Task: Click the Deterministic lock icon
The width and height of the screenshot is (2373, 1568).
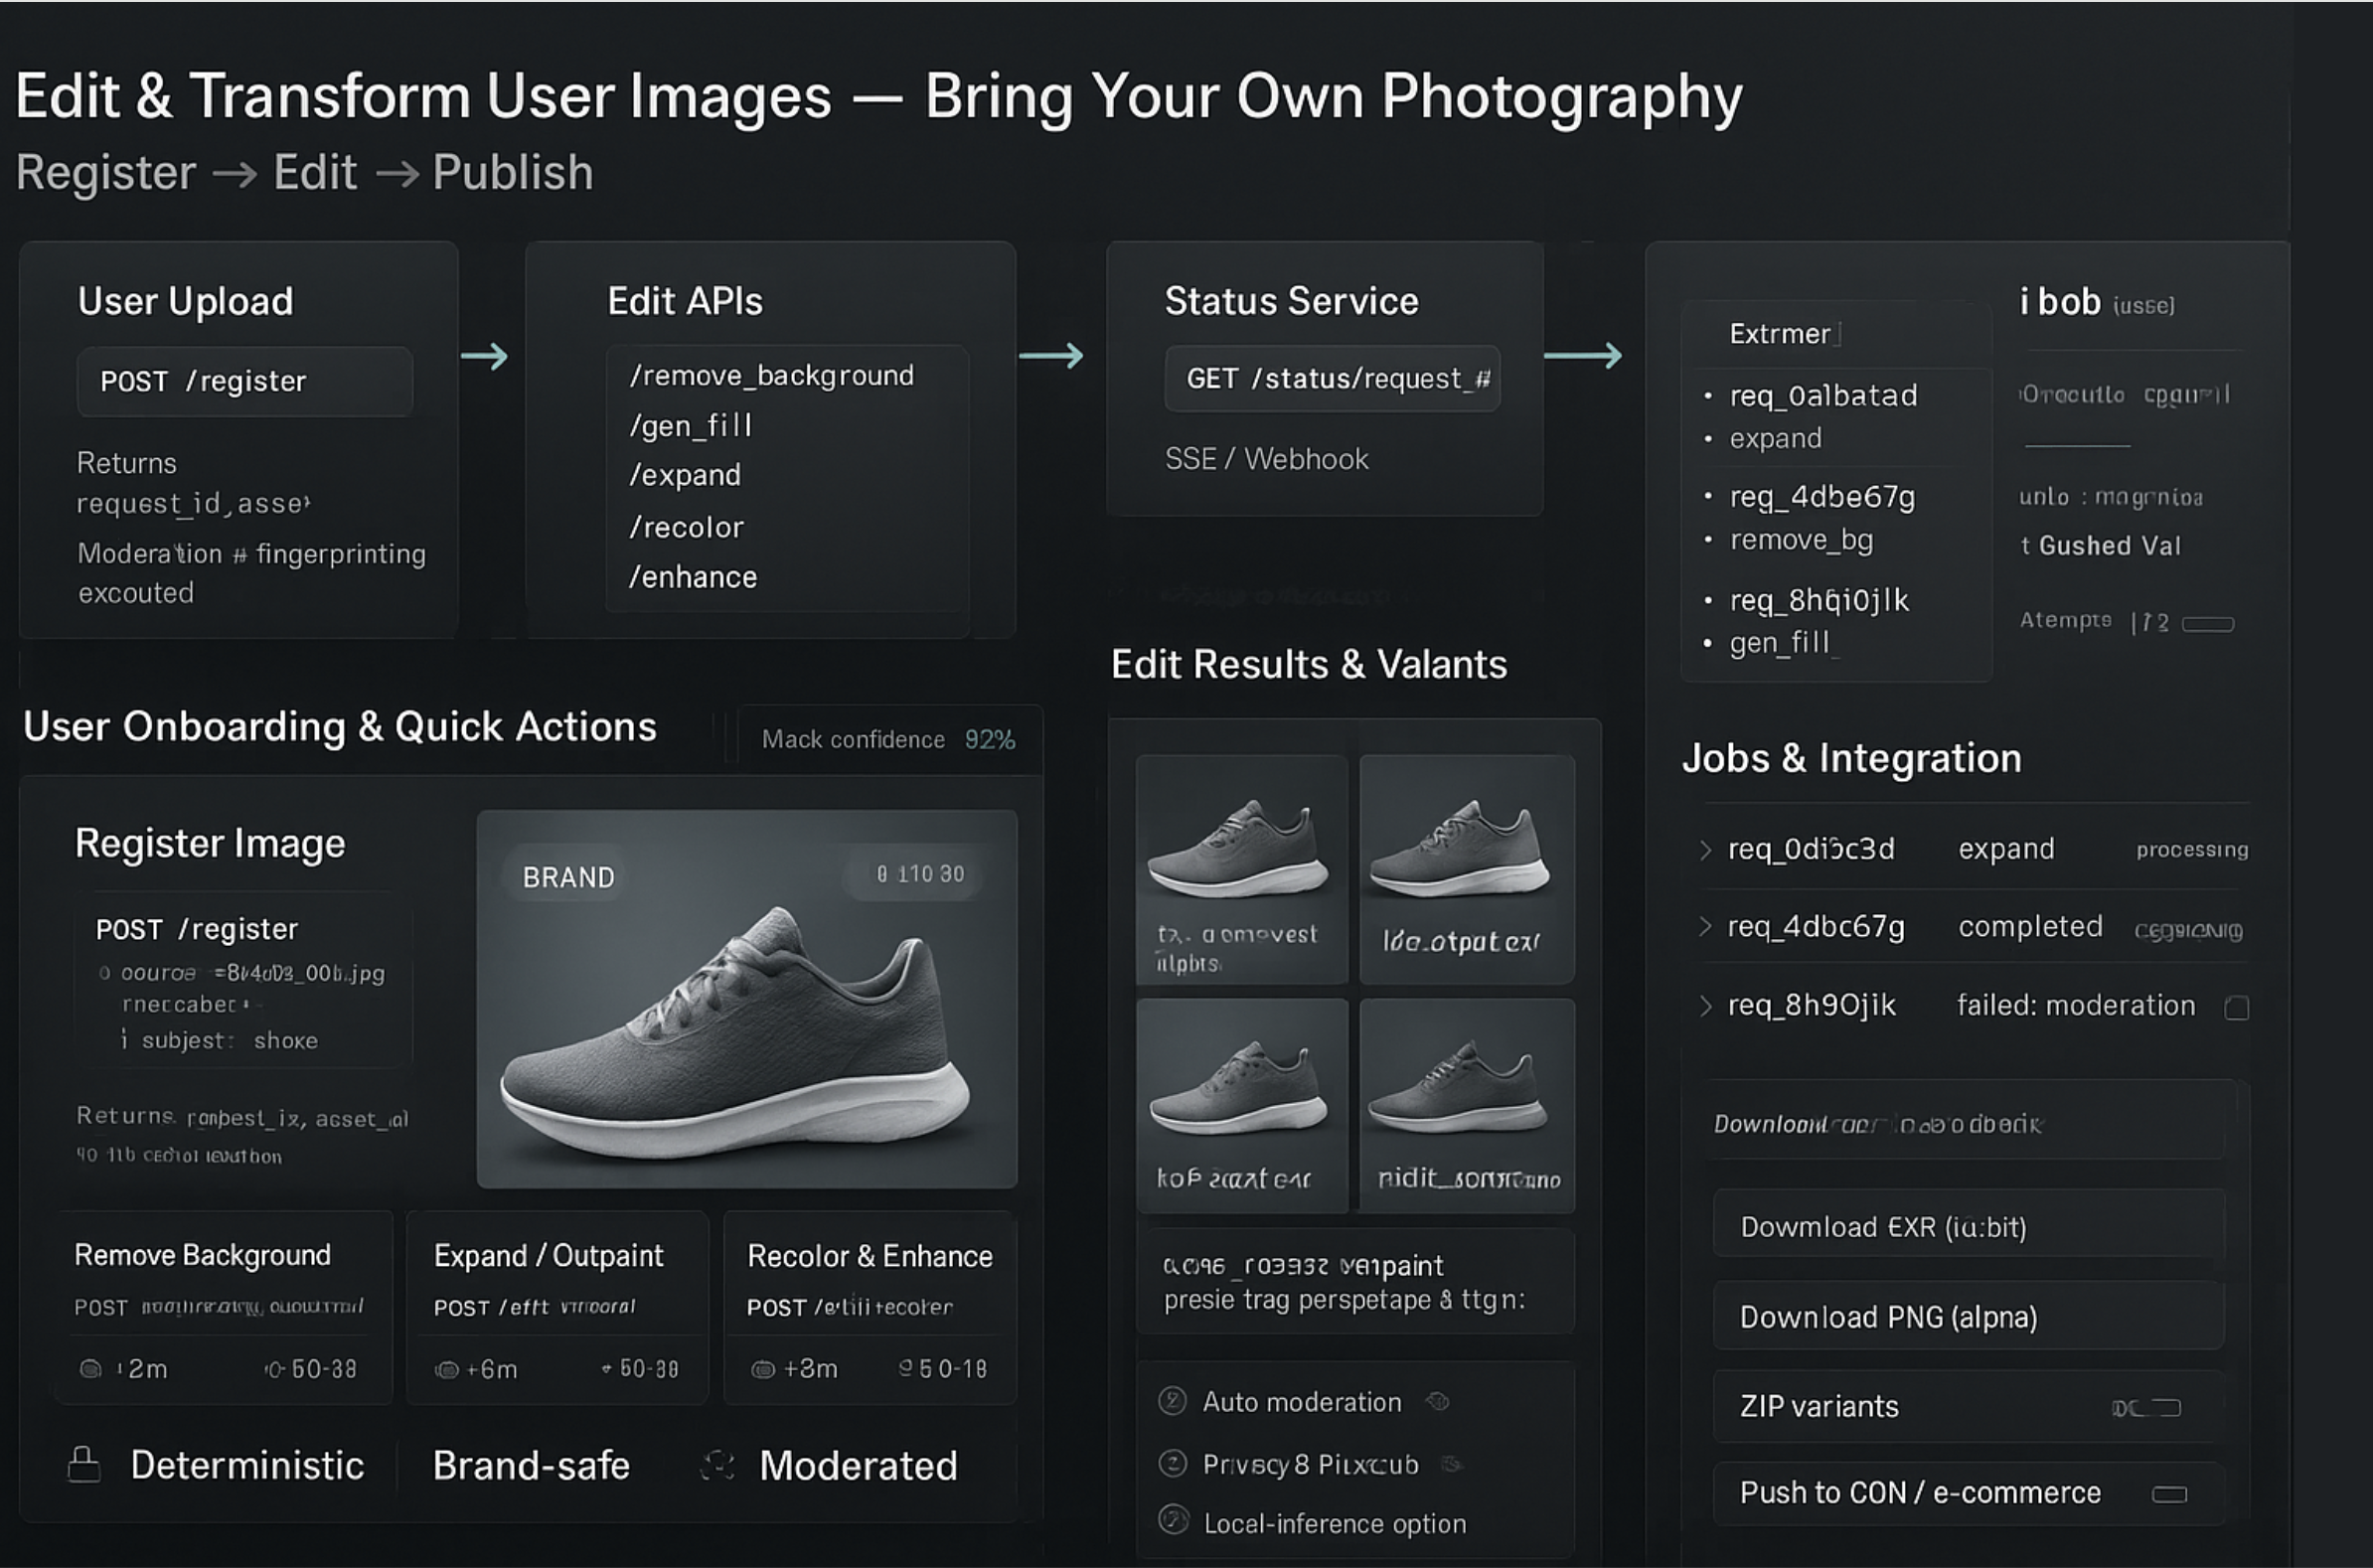Action: [84, 1465]
